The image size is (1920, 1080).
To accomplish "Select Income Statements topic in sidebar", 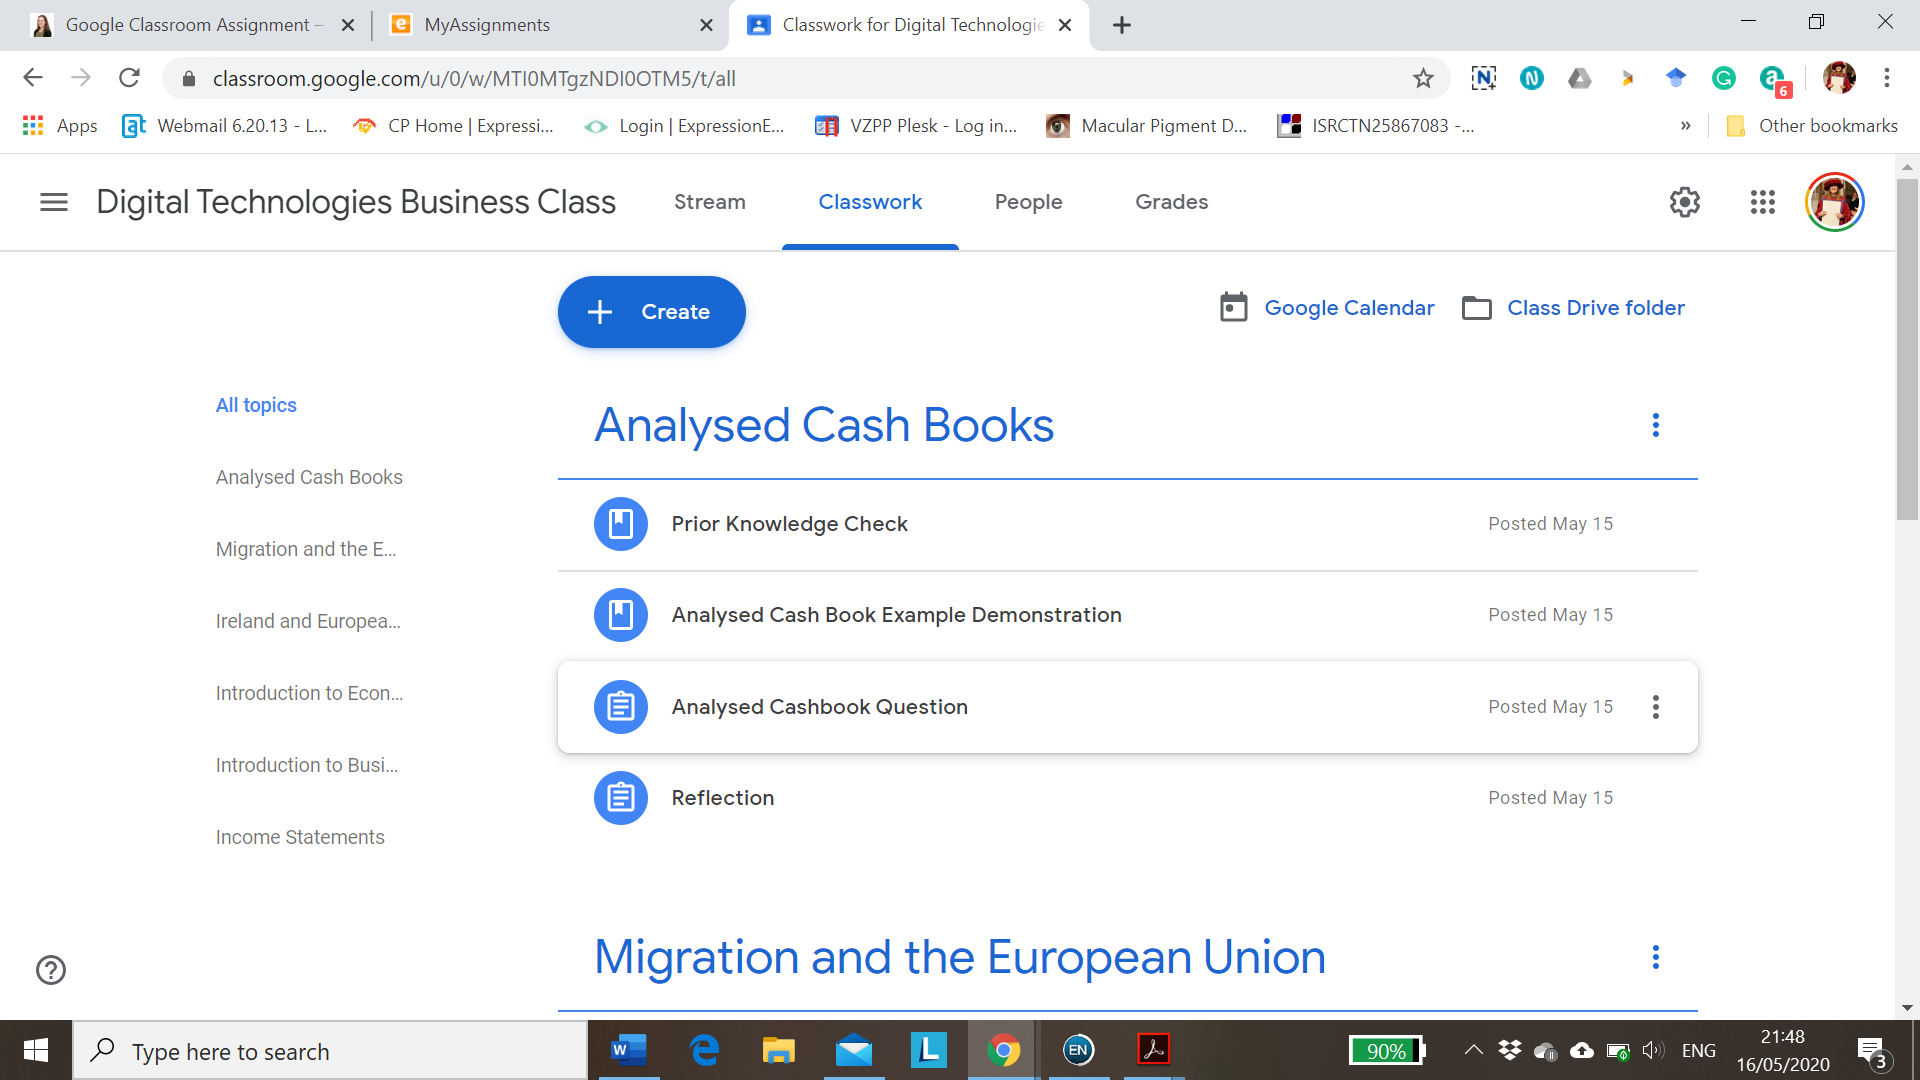I will (300, 837).
